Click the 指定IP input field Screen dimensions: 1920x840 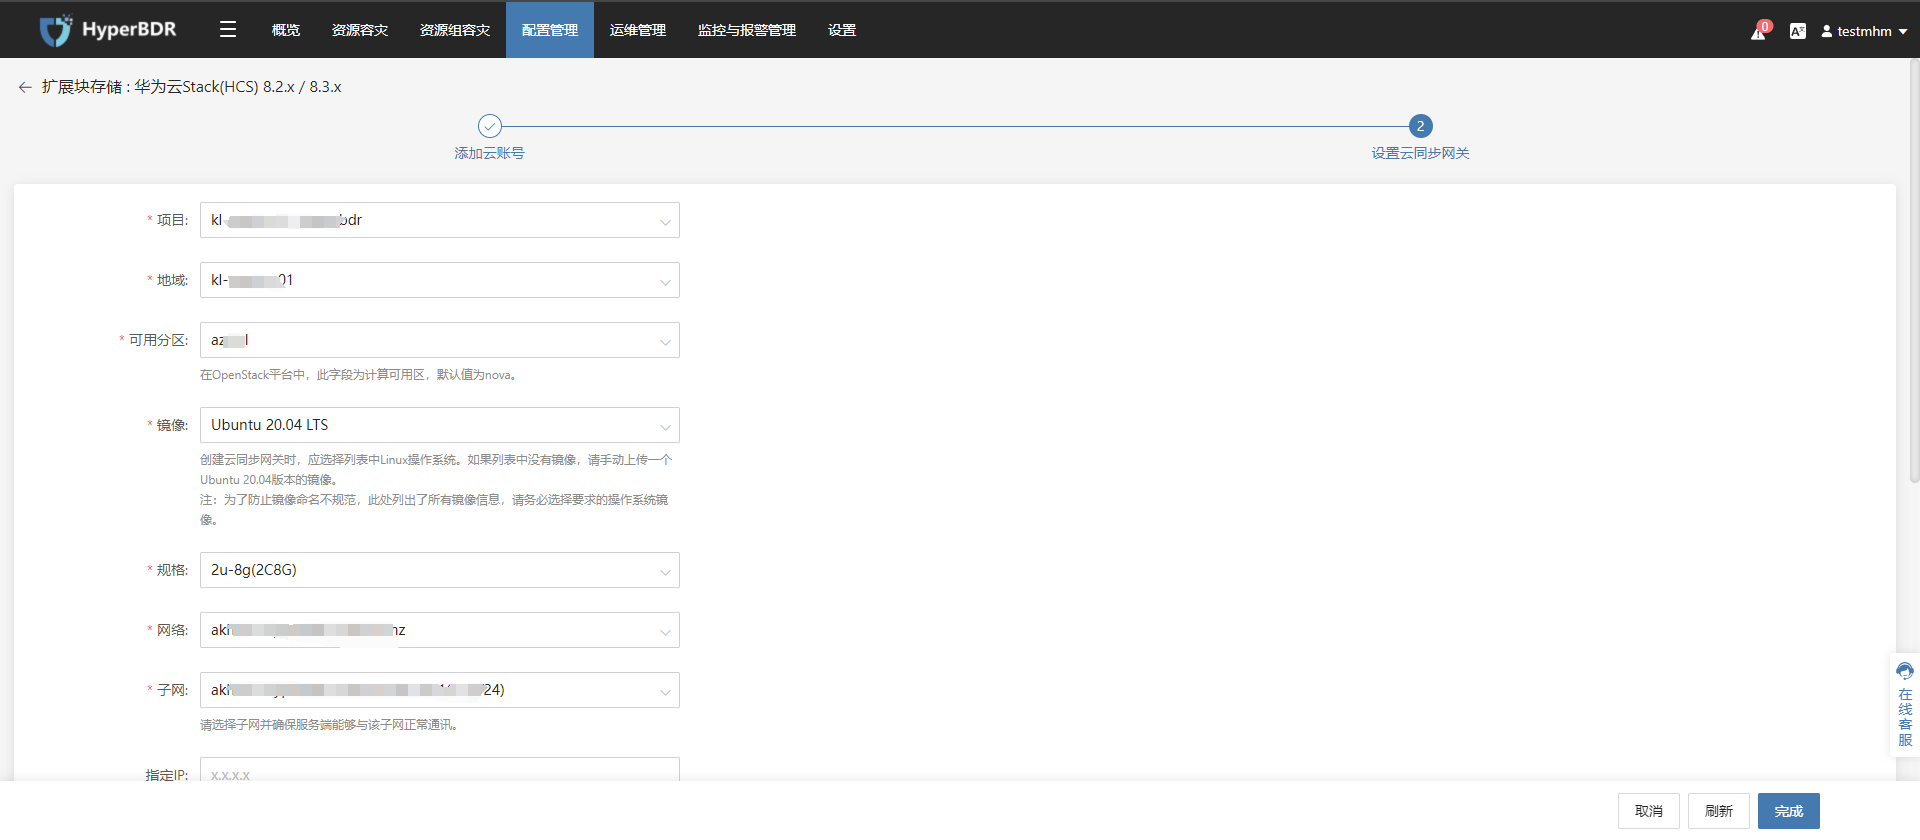tap(440, 770)
